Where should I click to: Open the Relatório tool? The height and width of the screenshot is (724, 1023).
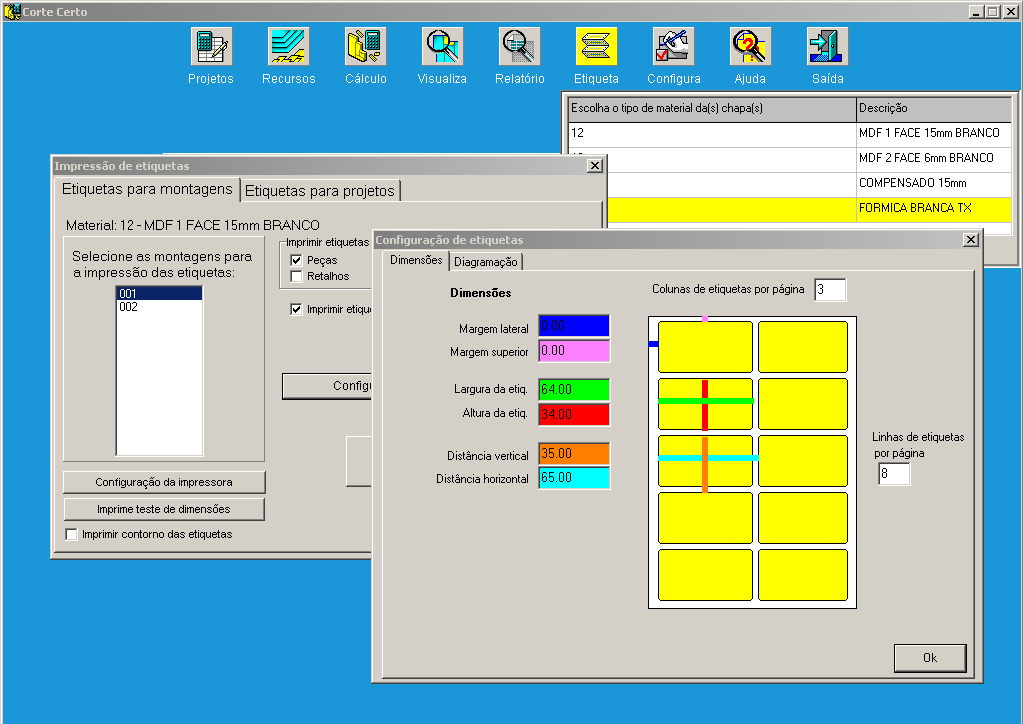click(x=519, y=44)
